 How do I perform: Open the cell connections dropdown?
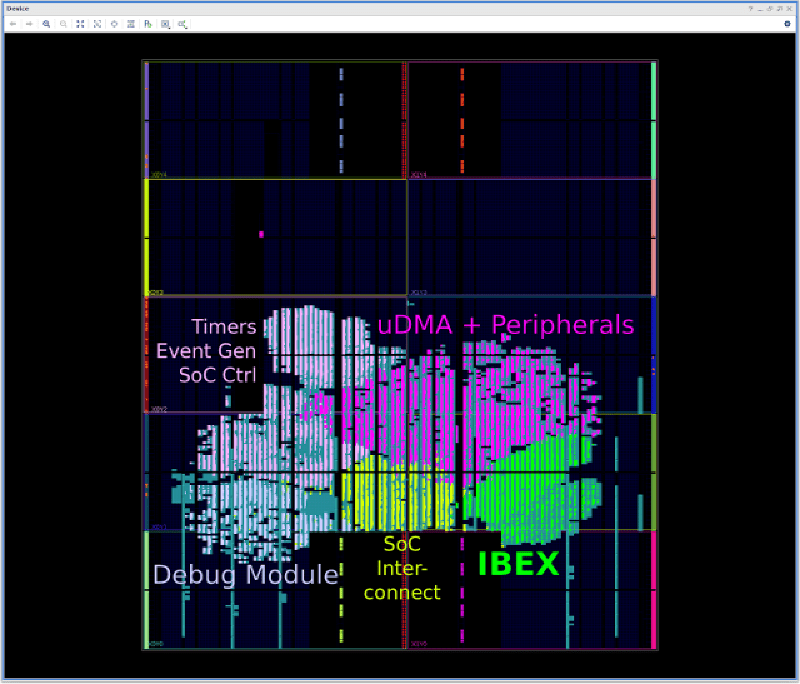pyautogui.click(x=166, y=22)
